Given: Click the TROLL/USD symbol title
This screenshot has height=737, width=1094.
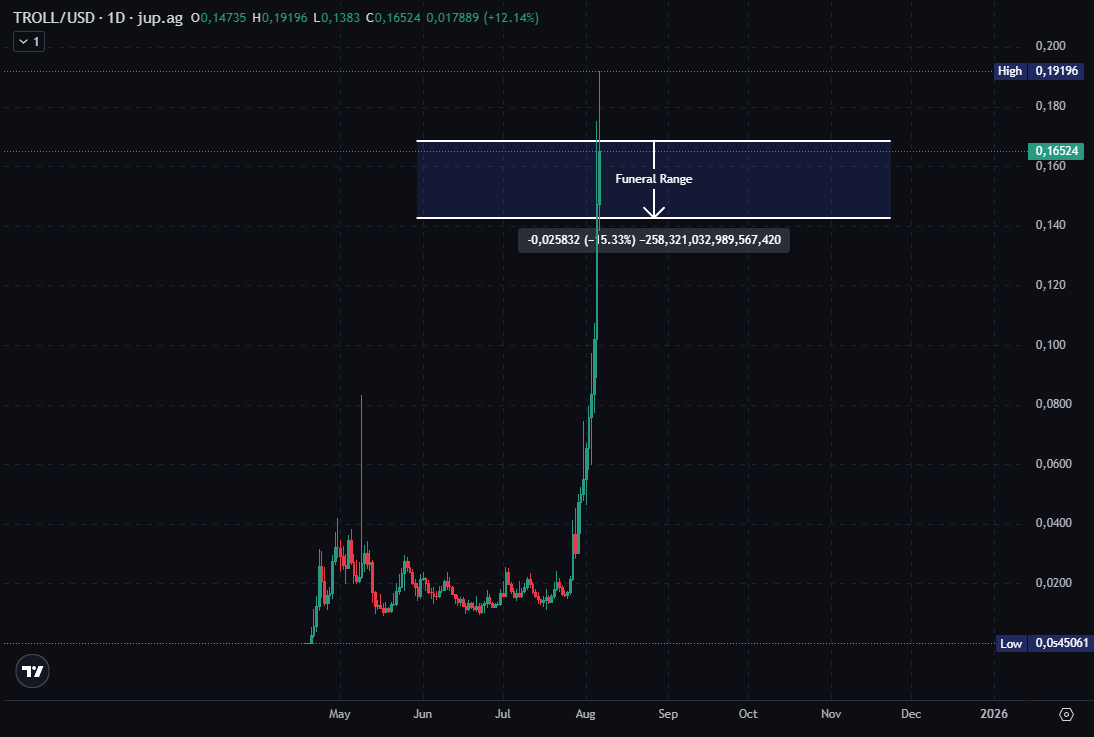Looking at the screenshot, I should click(x=53, y=17).
